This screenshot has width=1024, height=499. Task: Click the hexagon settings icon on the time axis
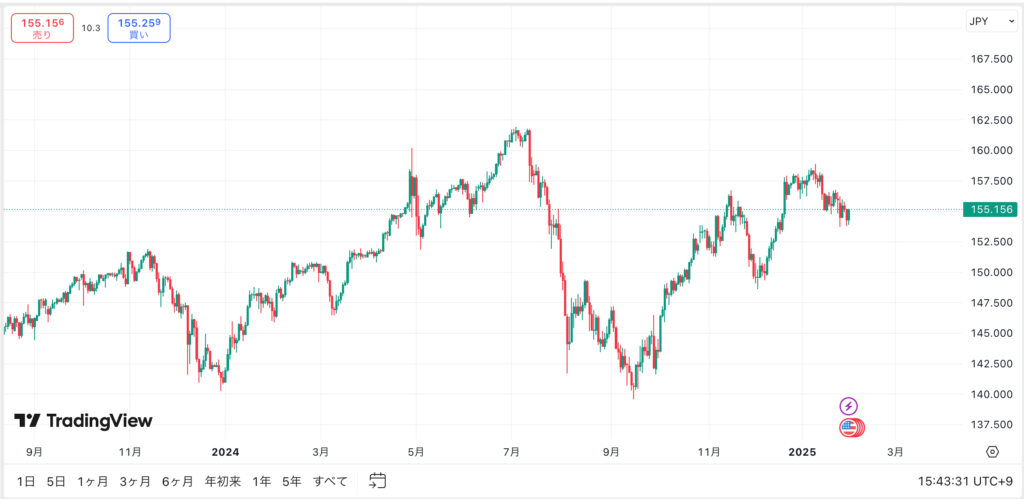tap(992, 451)
